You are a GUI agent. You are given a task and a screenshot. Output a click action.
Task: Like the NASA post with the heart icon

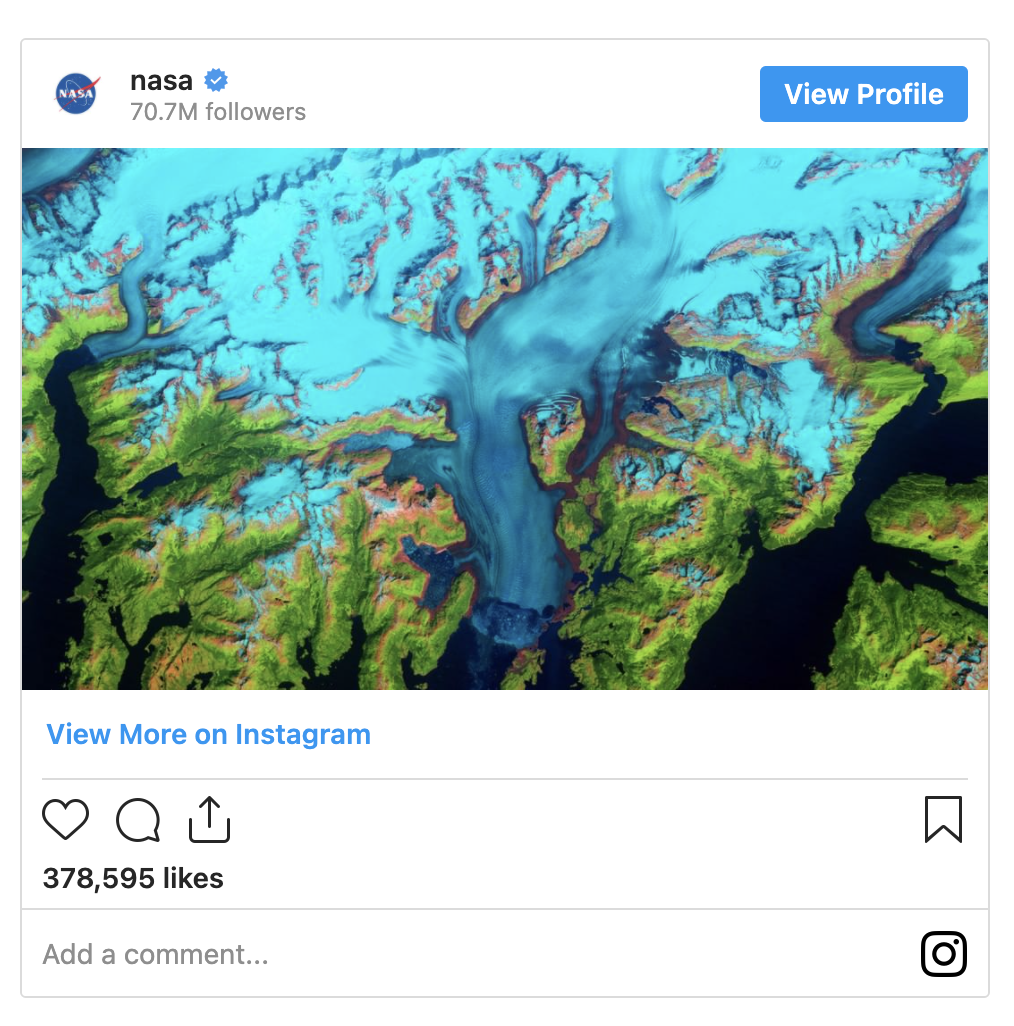[65, 819]
